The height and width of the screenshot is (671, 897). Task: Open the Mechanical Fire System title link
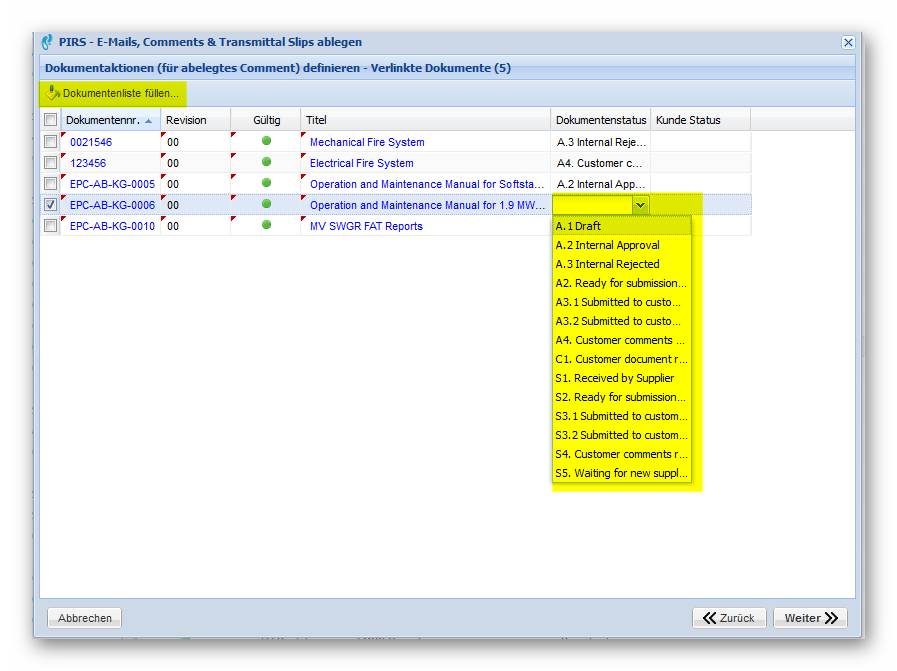coord(367,142)
